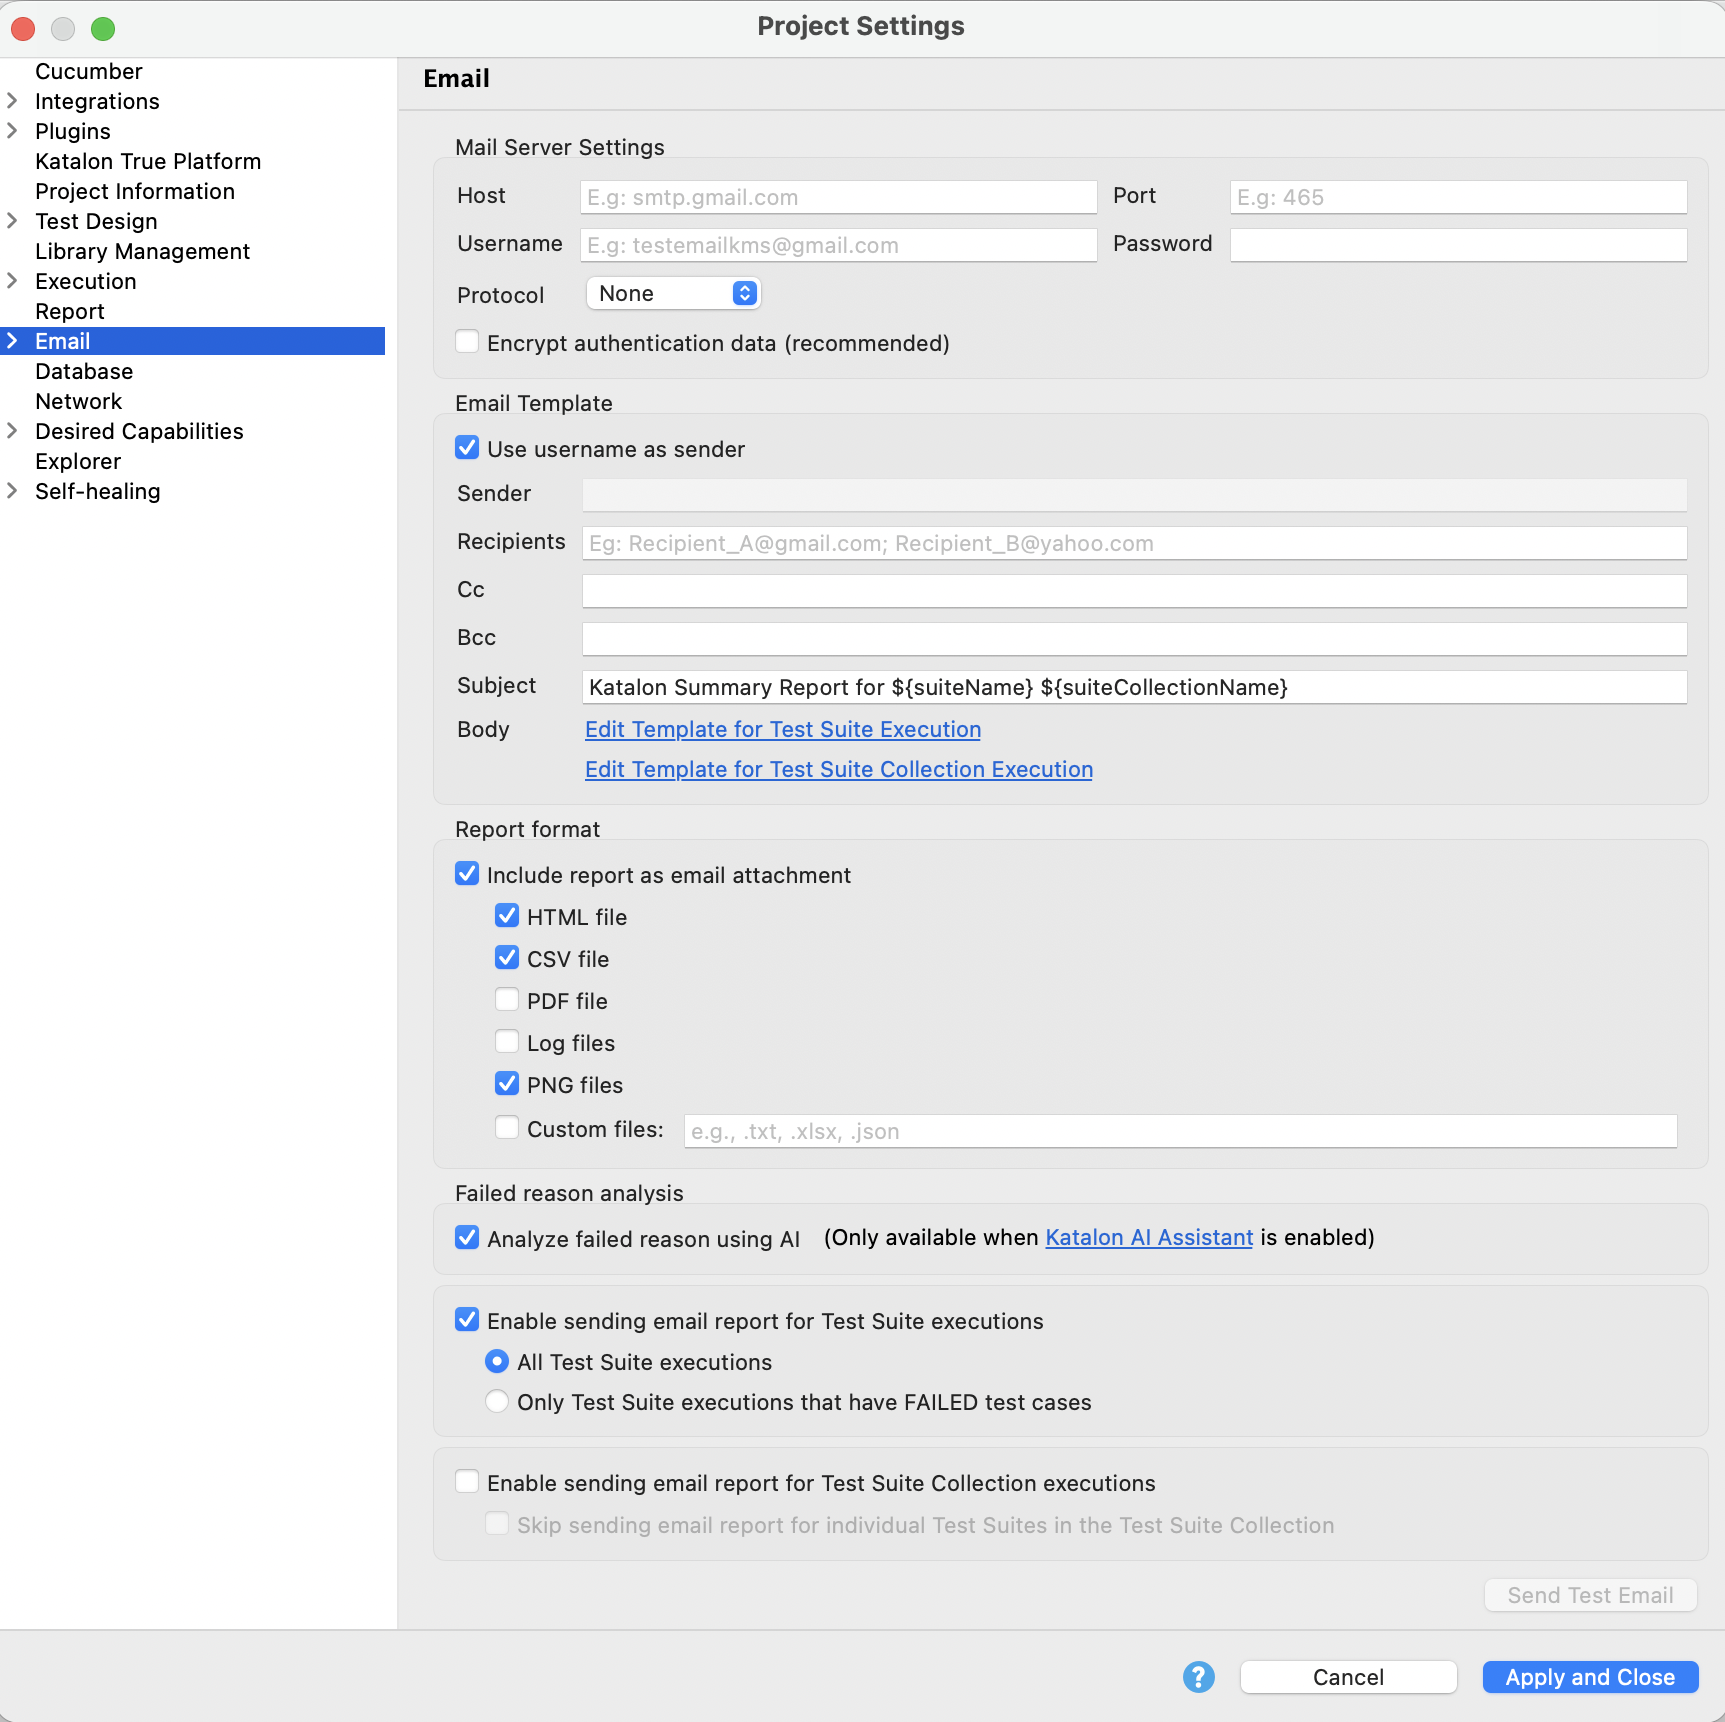Screen dimensions: 1725x1722
Task: Click into the Host input field
Action: click(x=838, y=197)
